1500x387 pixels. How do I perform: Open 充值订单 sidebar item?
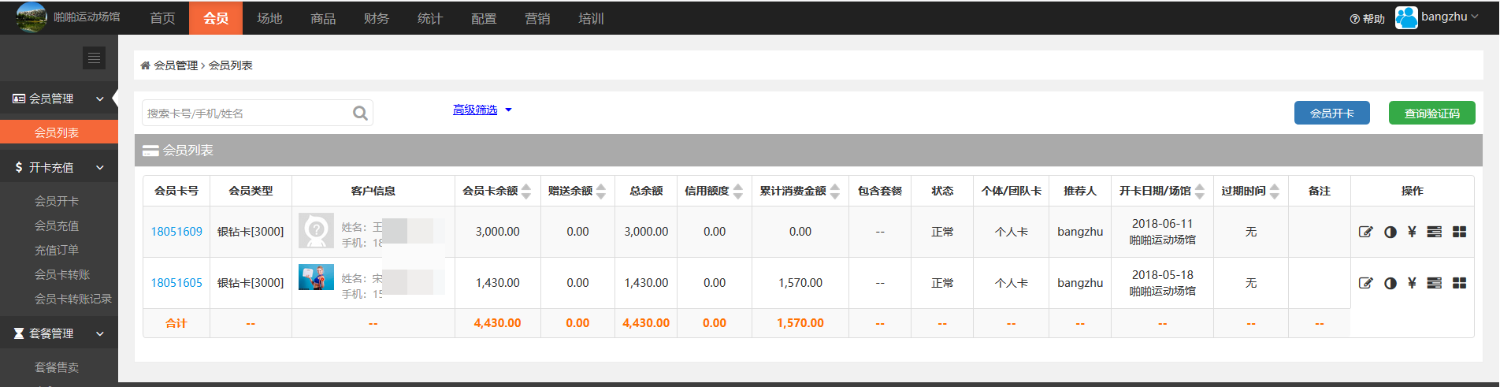click(x=56, y=249)
